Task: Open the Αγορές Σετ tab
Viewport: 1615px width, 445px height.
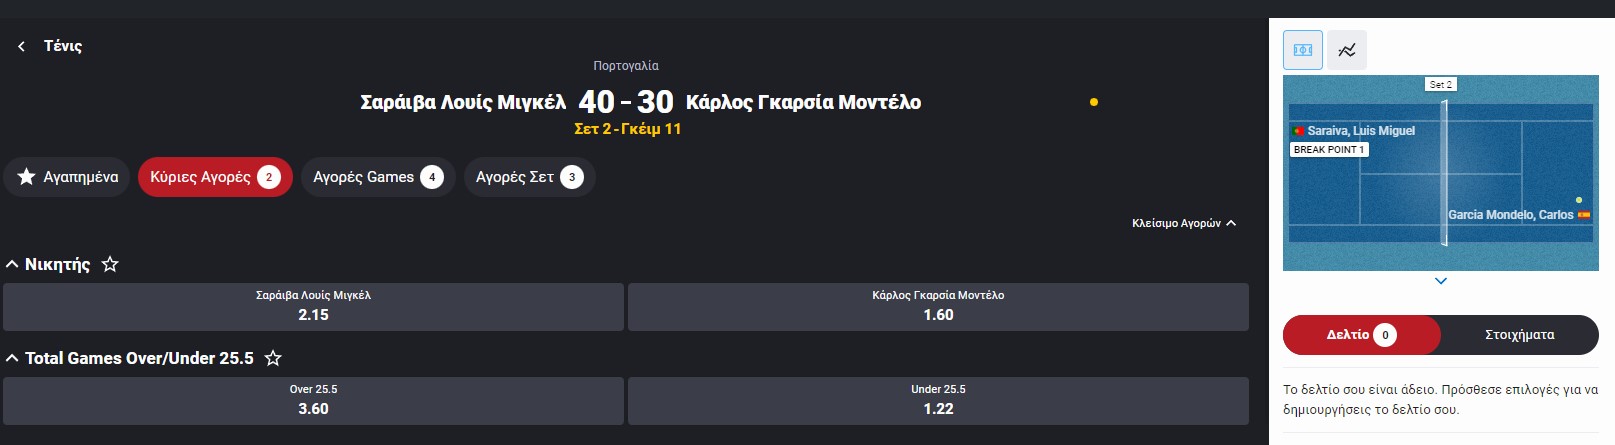Action: click(530, 177)
